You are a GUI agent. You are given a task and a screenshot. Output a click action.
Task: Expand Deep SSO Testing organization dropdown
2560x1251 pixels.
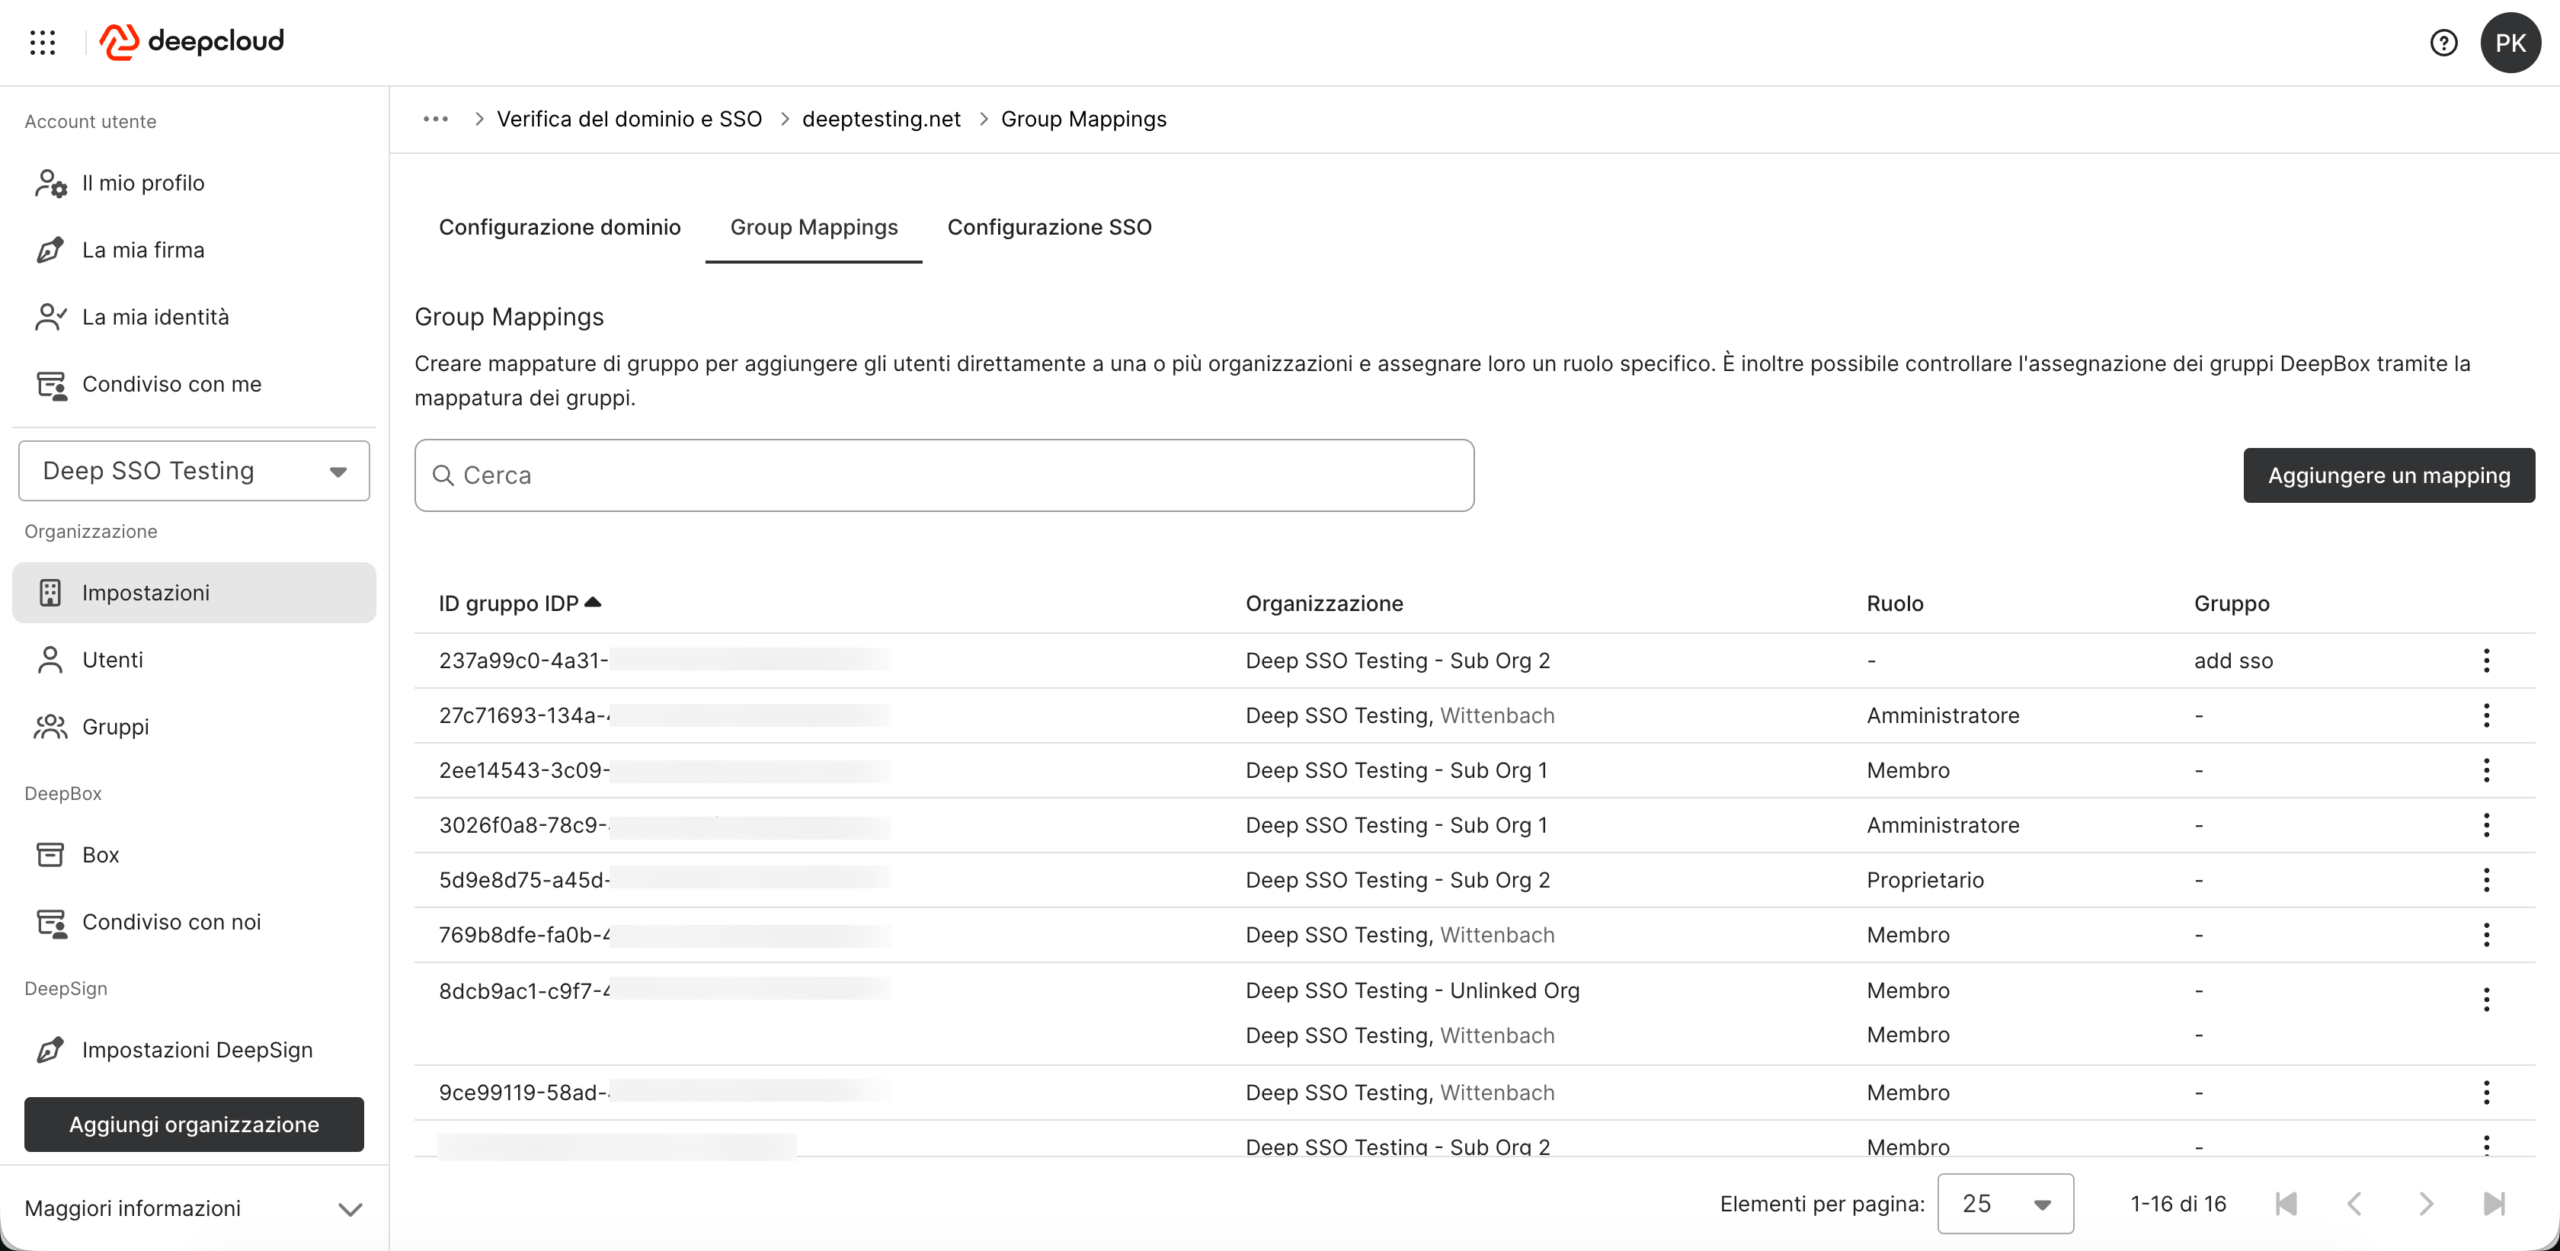pyautogui.click(x=194, y=471)
